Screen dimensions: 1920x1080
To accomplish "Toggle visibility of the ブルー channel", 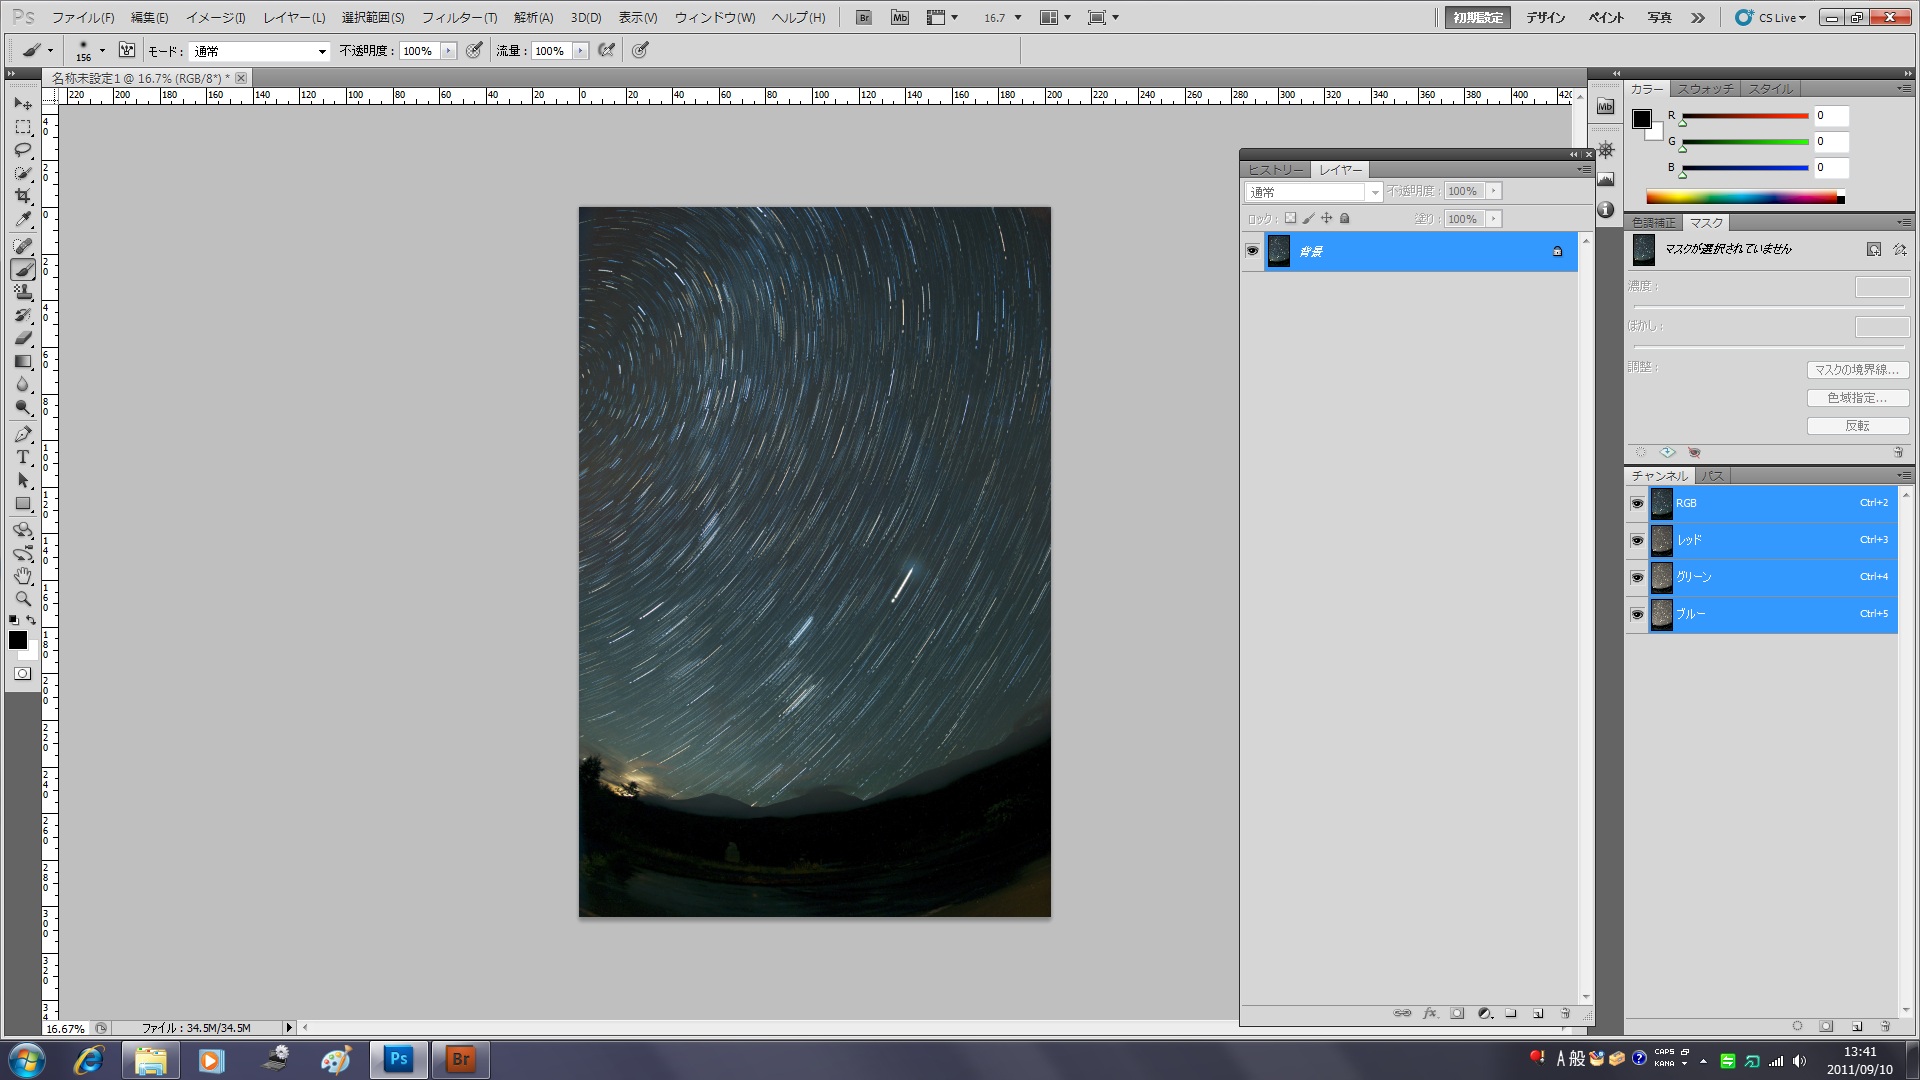I will pos(1637,614).
